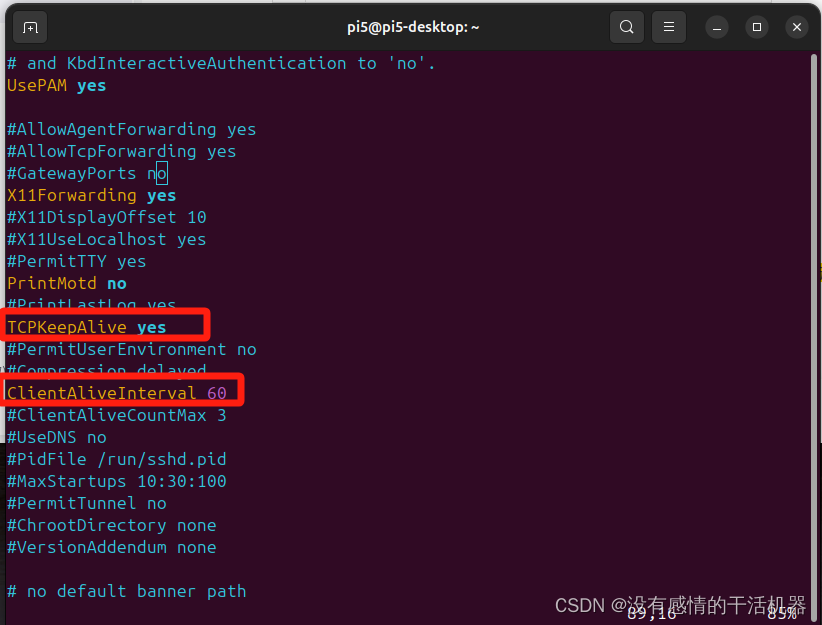This screenshot has height=625, width=822.
Task: Open a new terminal tab
Action: point(29,27)
